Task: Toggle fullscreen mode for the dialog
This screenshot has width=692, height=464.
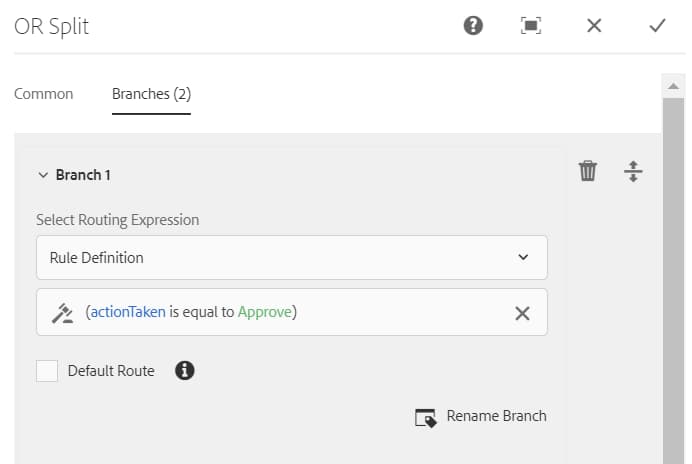Action: [x=531, y=26]
